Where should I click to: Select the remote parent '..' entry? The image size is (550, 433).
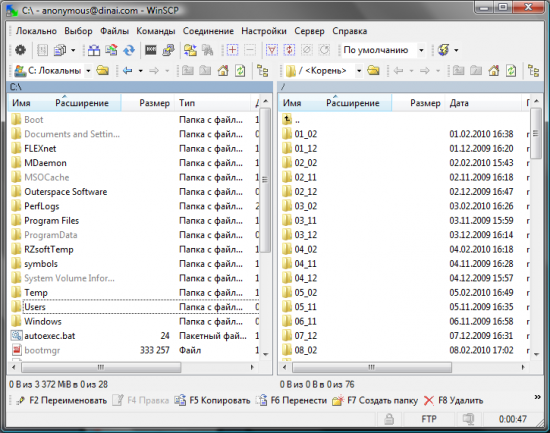pos(297,120)
